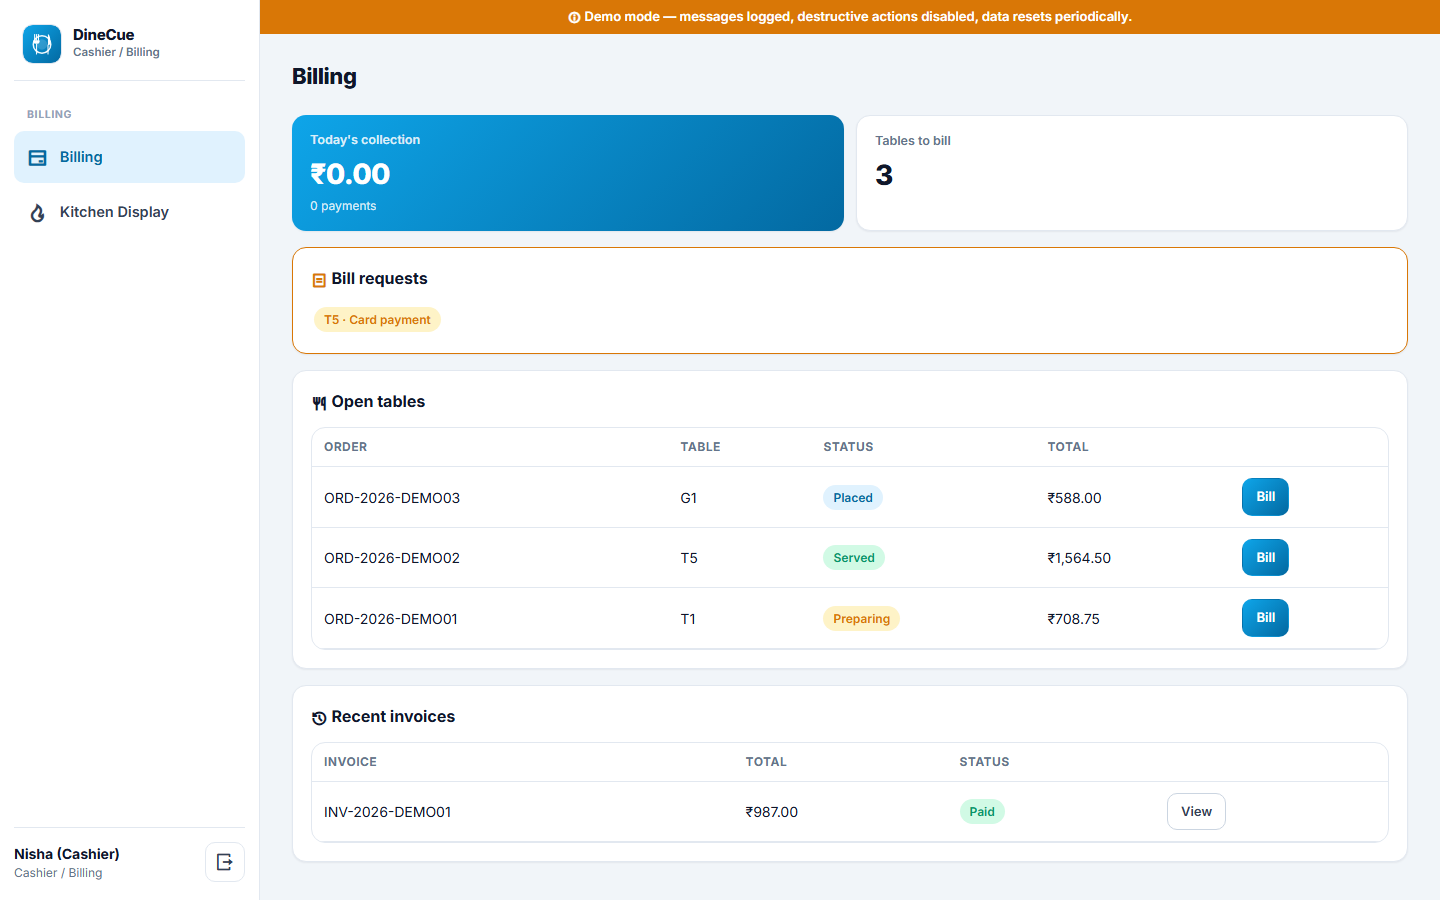The image size is (1440, 900).
Task: Click the Preparing status badge
Action: coord(861,619)
